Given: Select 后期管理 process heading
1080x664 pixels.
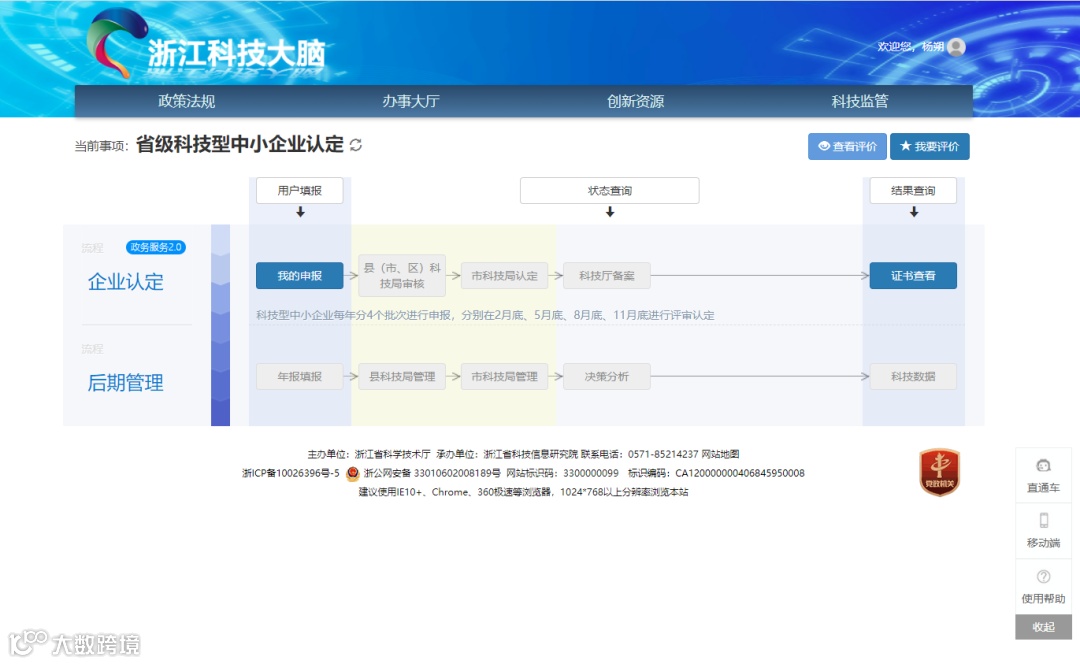Looking at the screenshot, I should tap(125, 383).
